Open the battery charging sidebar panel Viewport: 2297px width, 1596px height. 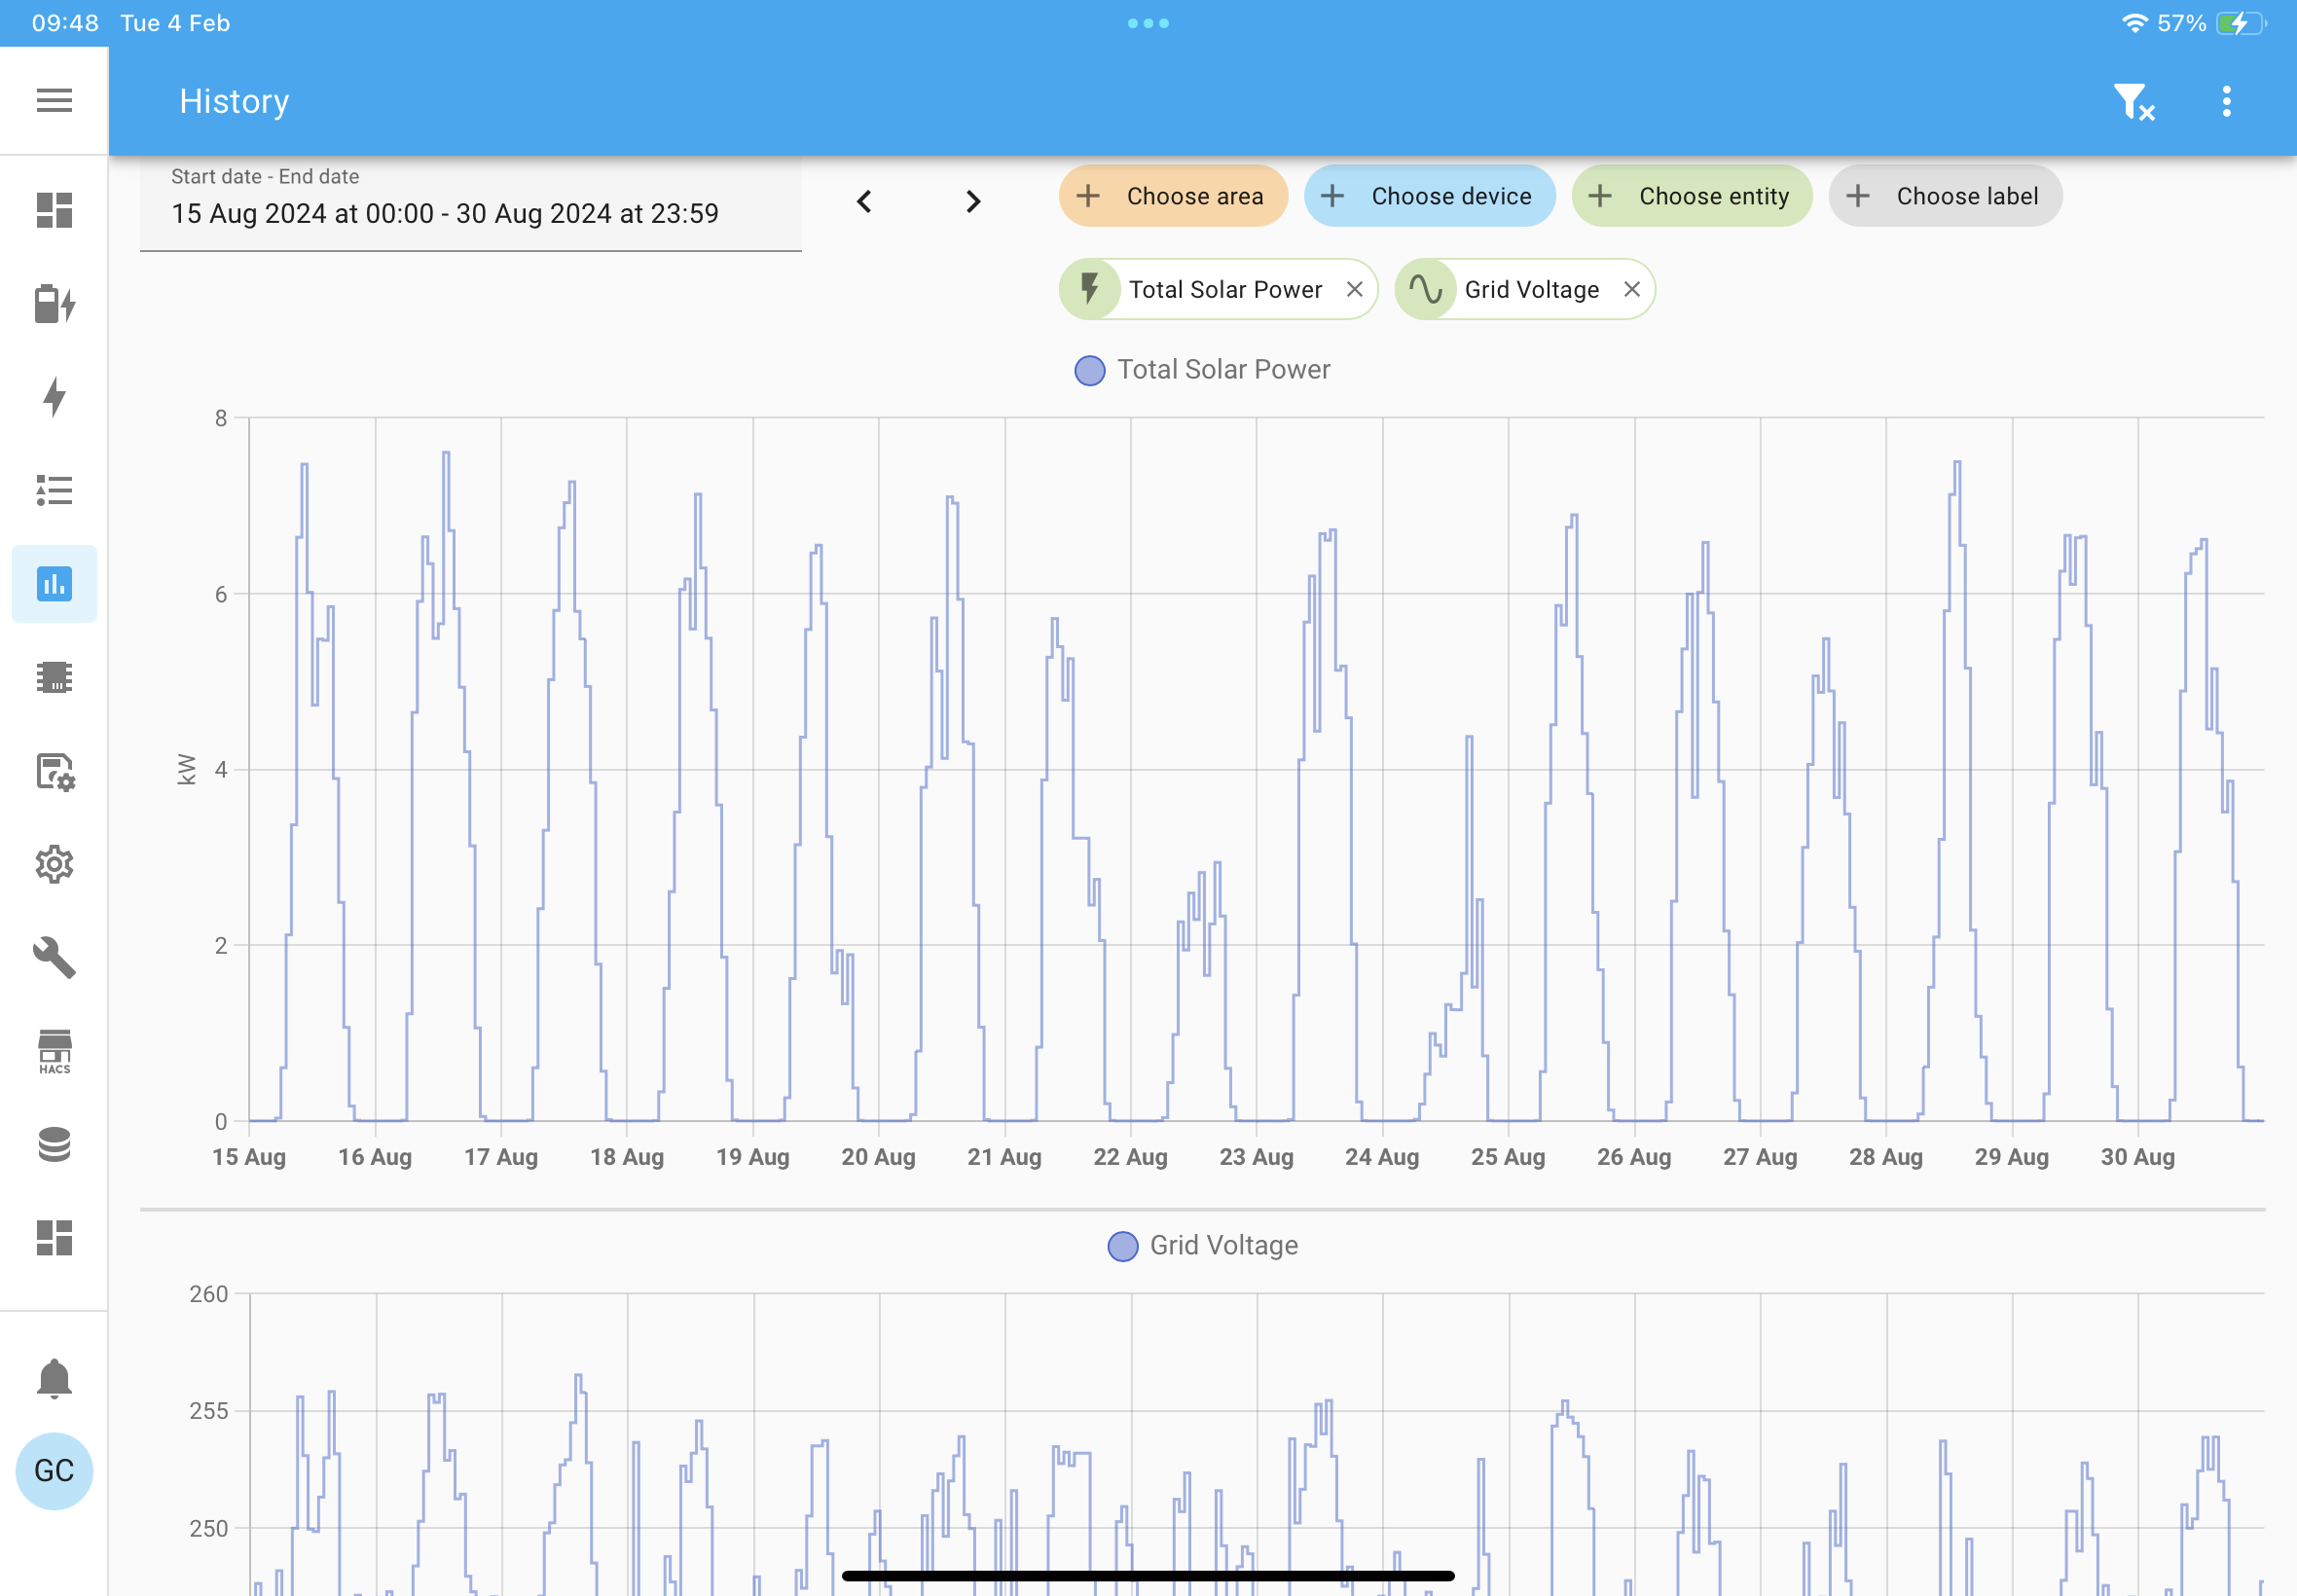click(x=54, y=304)
